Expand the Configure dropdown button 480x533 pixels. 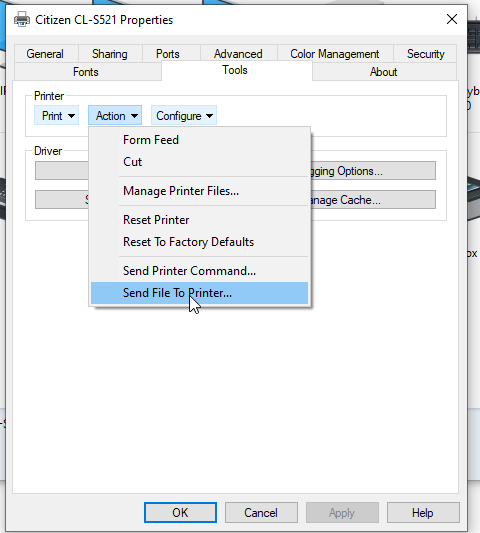184,116
